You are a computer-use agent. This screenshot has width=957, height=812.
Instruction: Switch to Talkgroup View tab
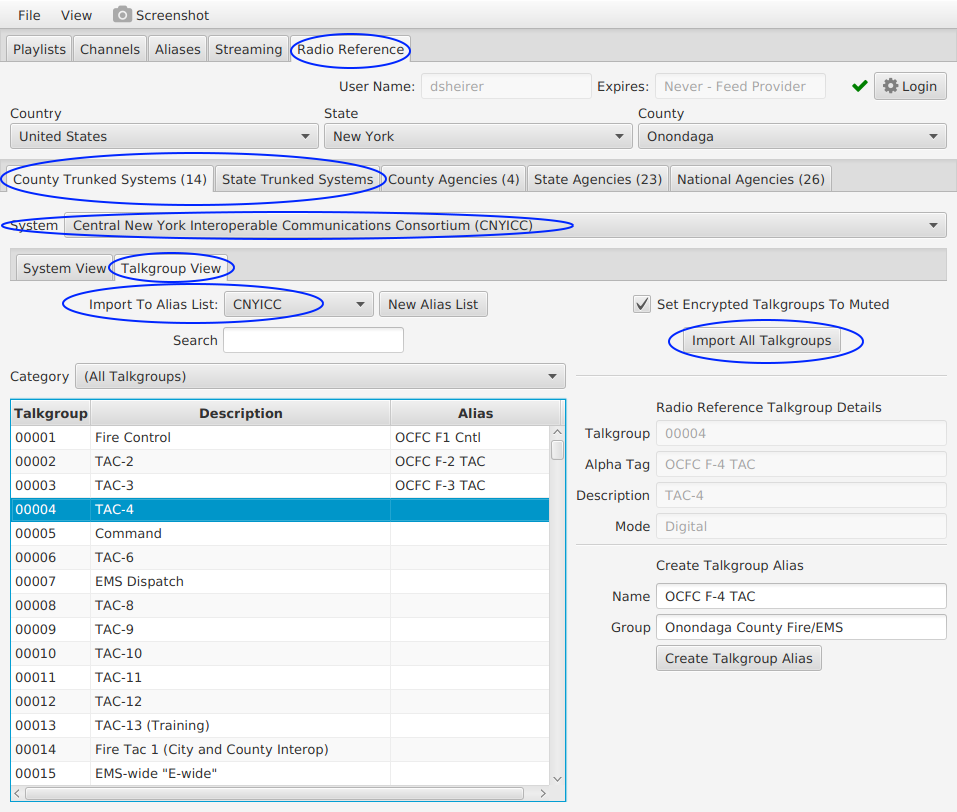[x=171, y=268]
